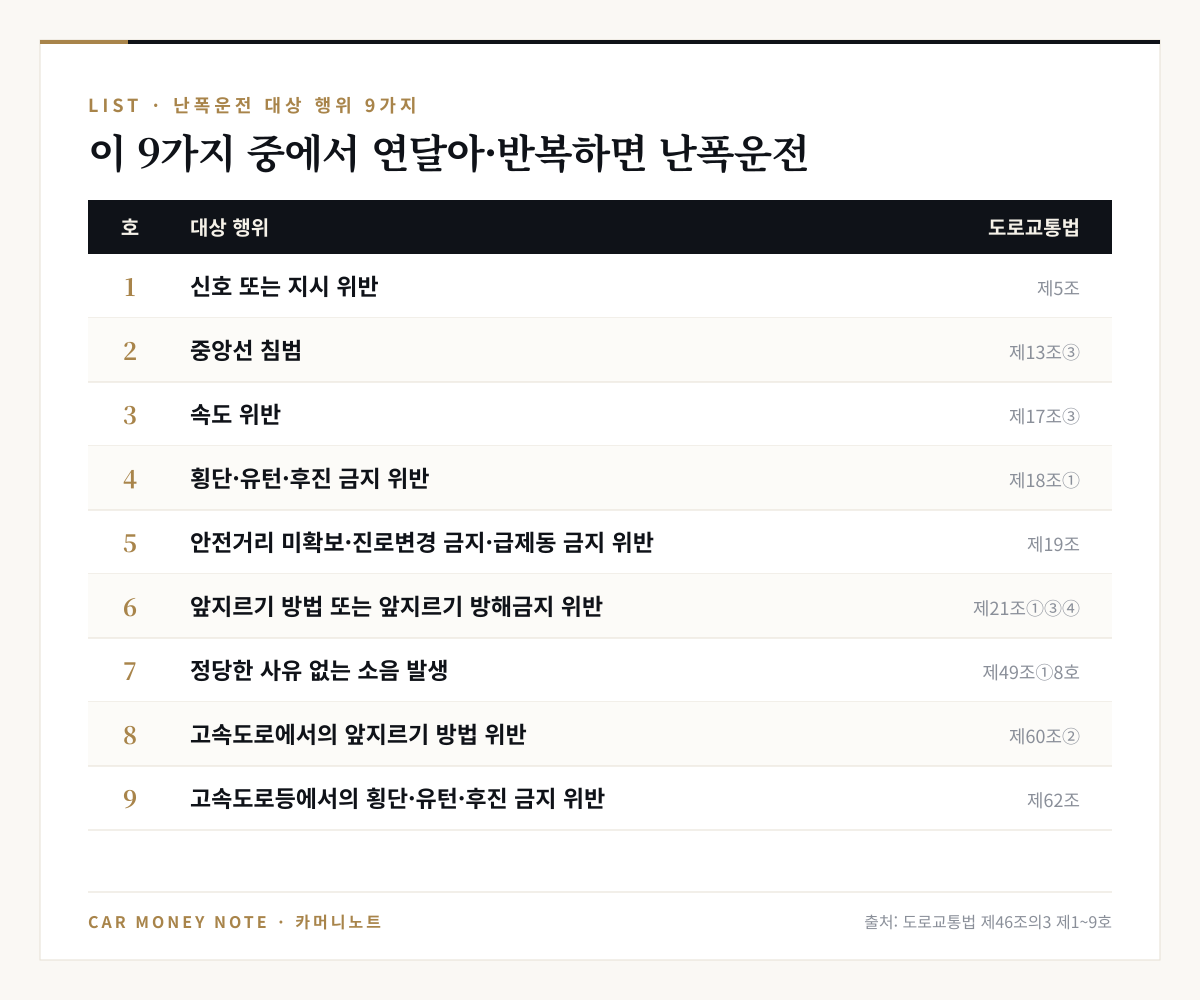Click the headline '이 9가지 중에서 연달아·반복하면 난폭운전'
This screenshot has height=1000, width=1200.
tap(448, 154)
